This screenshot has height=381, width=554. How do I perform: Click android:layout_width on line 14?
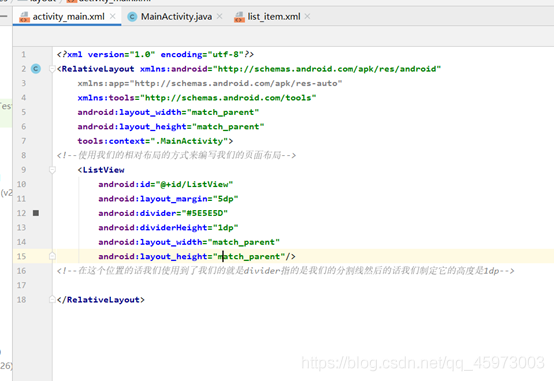tap(189, 242)
